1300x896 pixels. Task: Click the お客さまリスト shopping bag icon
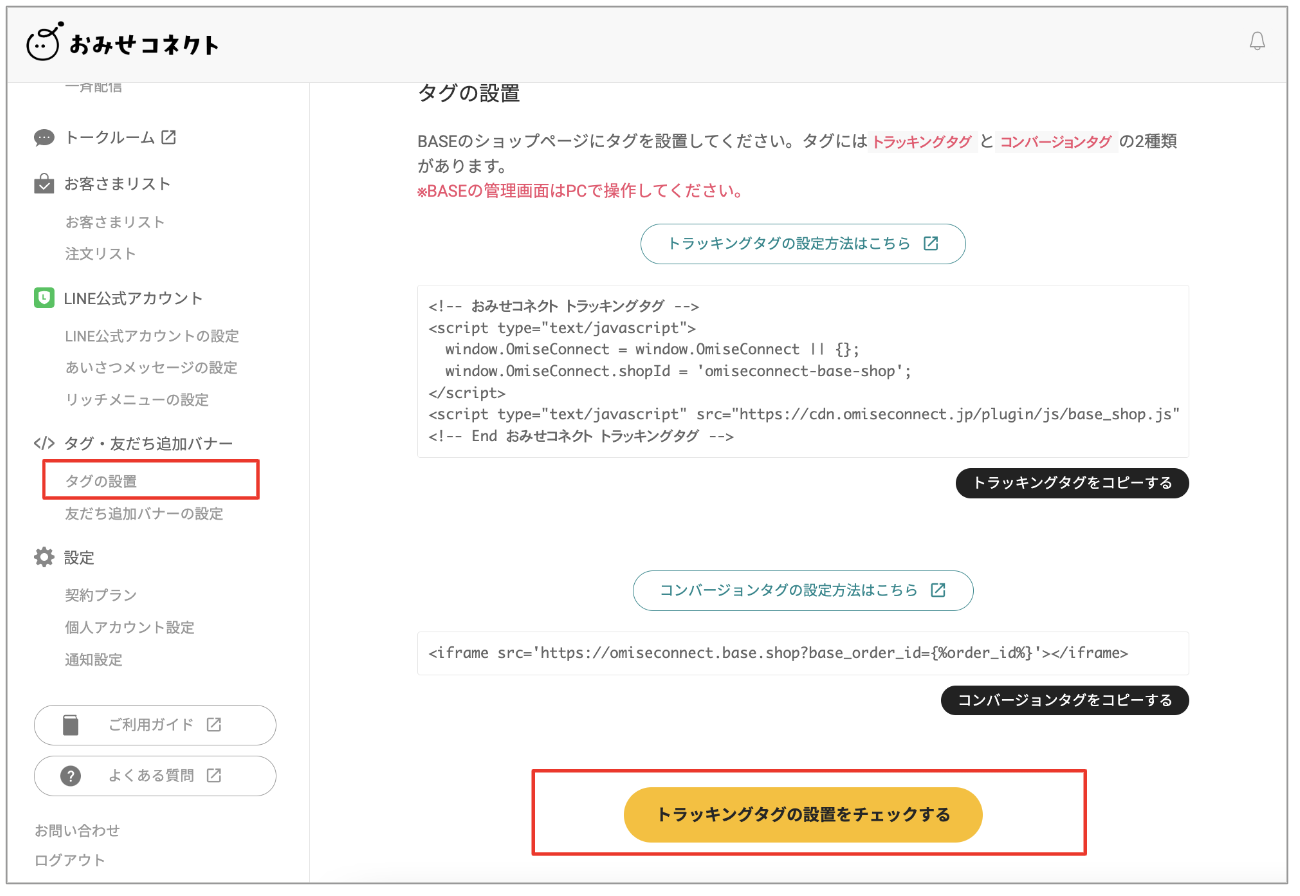pyautogui.click(x=44, y=184)
